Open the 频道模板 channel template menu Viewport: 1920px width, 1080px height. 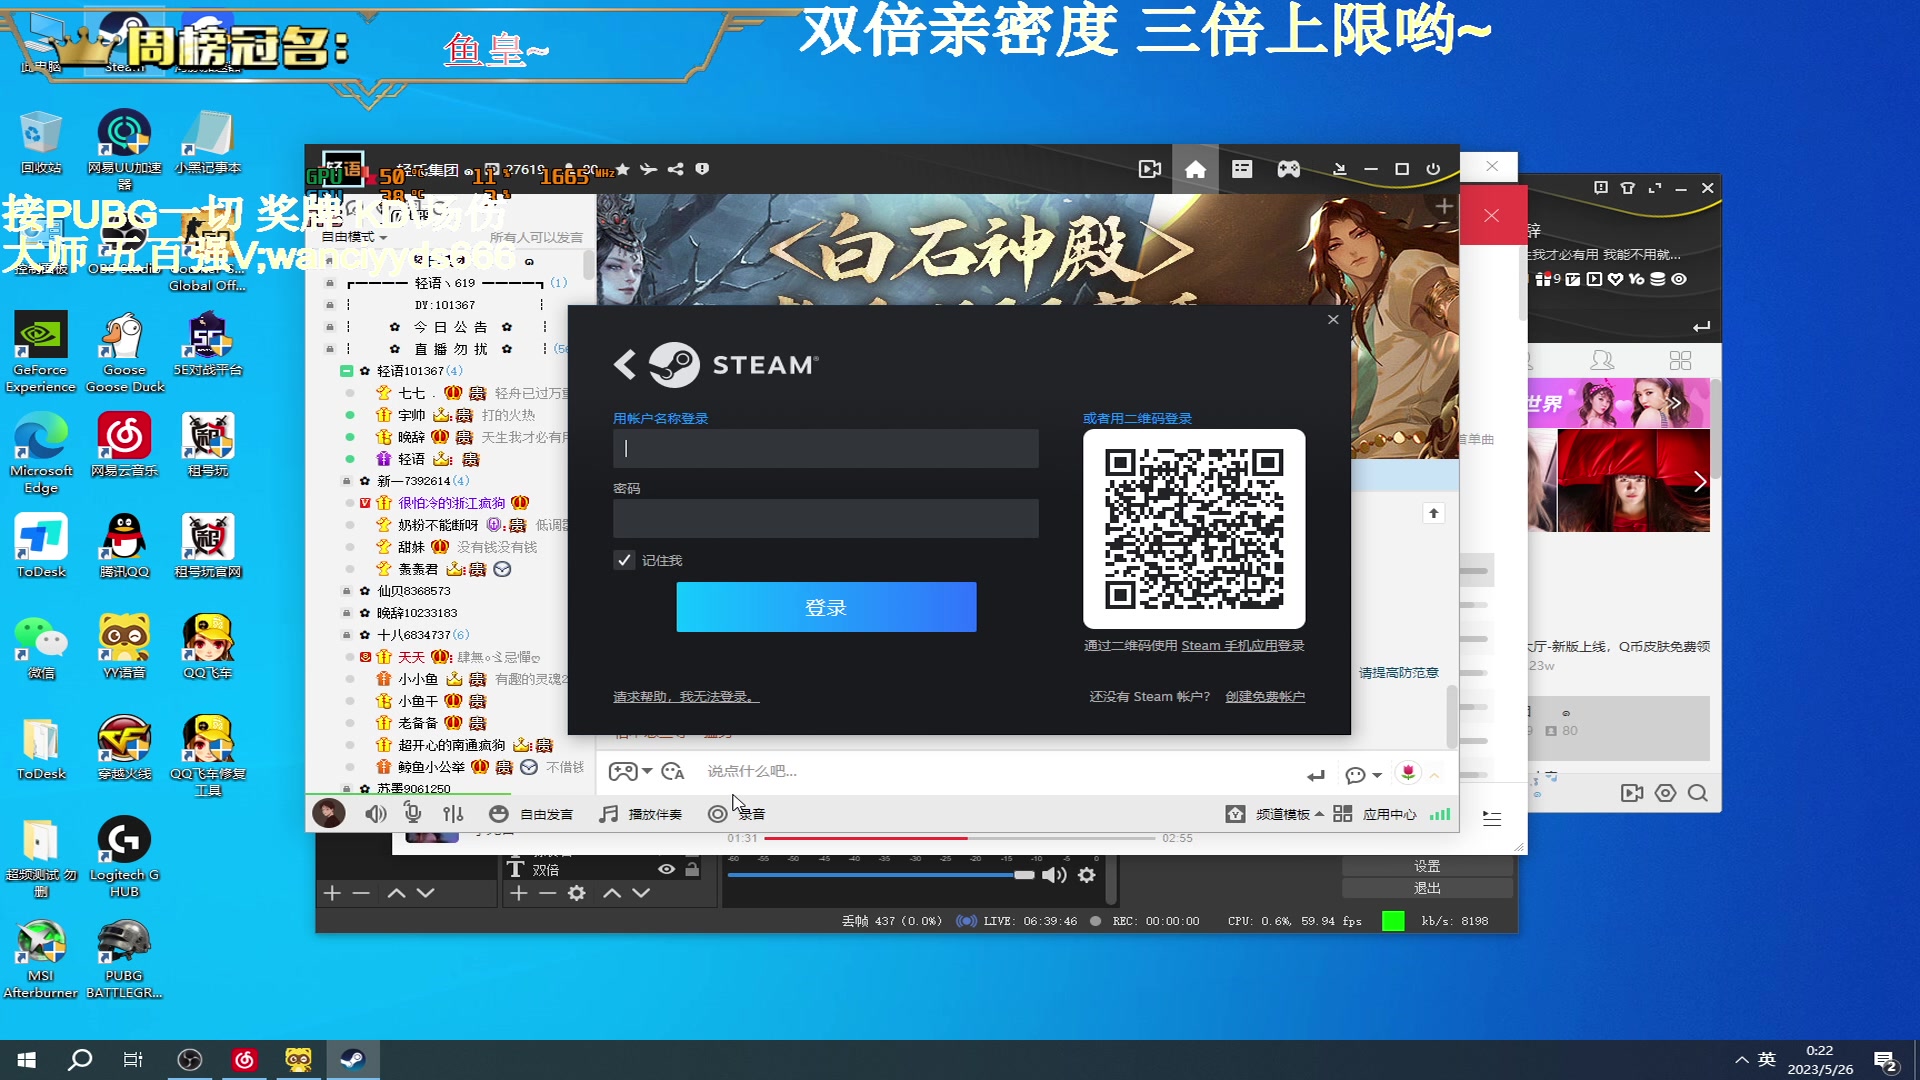1275,814
